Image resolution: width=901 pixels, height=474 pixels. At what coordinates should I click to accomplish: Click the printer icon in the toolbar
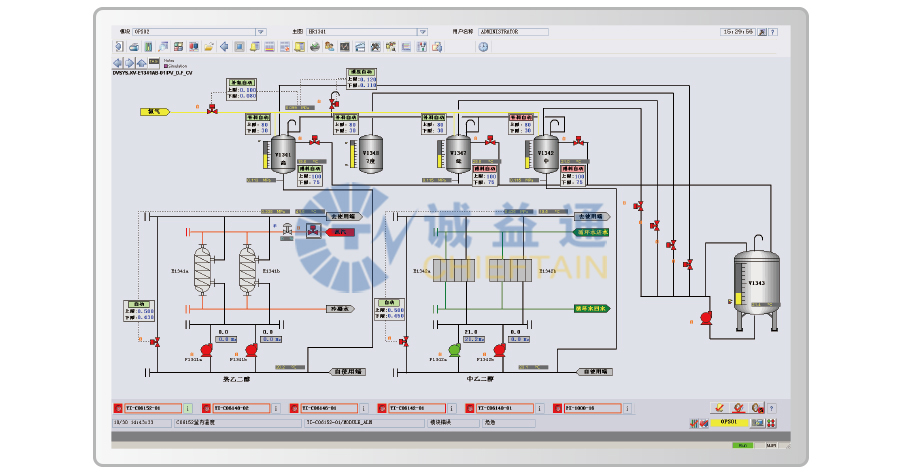pyautogui.click(x=133, y=47)
